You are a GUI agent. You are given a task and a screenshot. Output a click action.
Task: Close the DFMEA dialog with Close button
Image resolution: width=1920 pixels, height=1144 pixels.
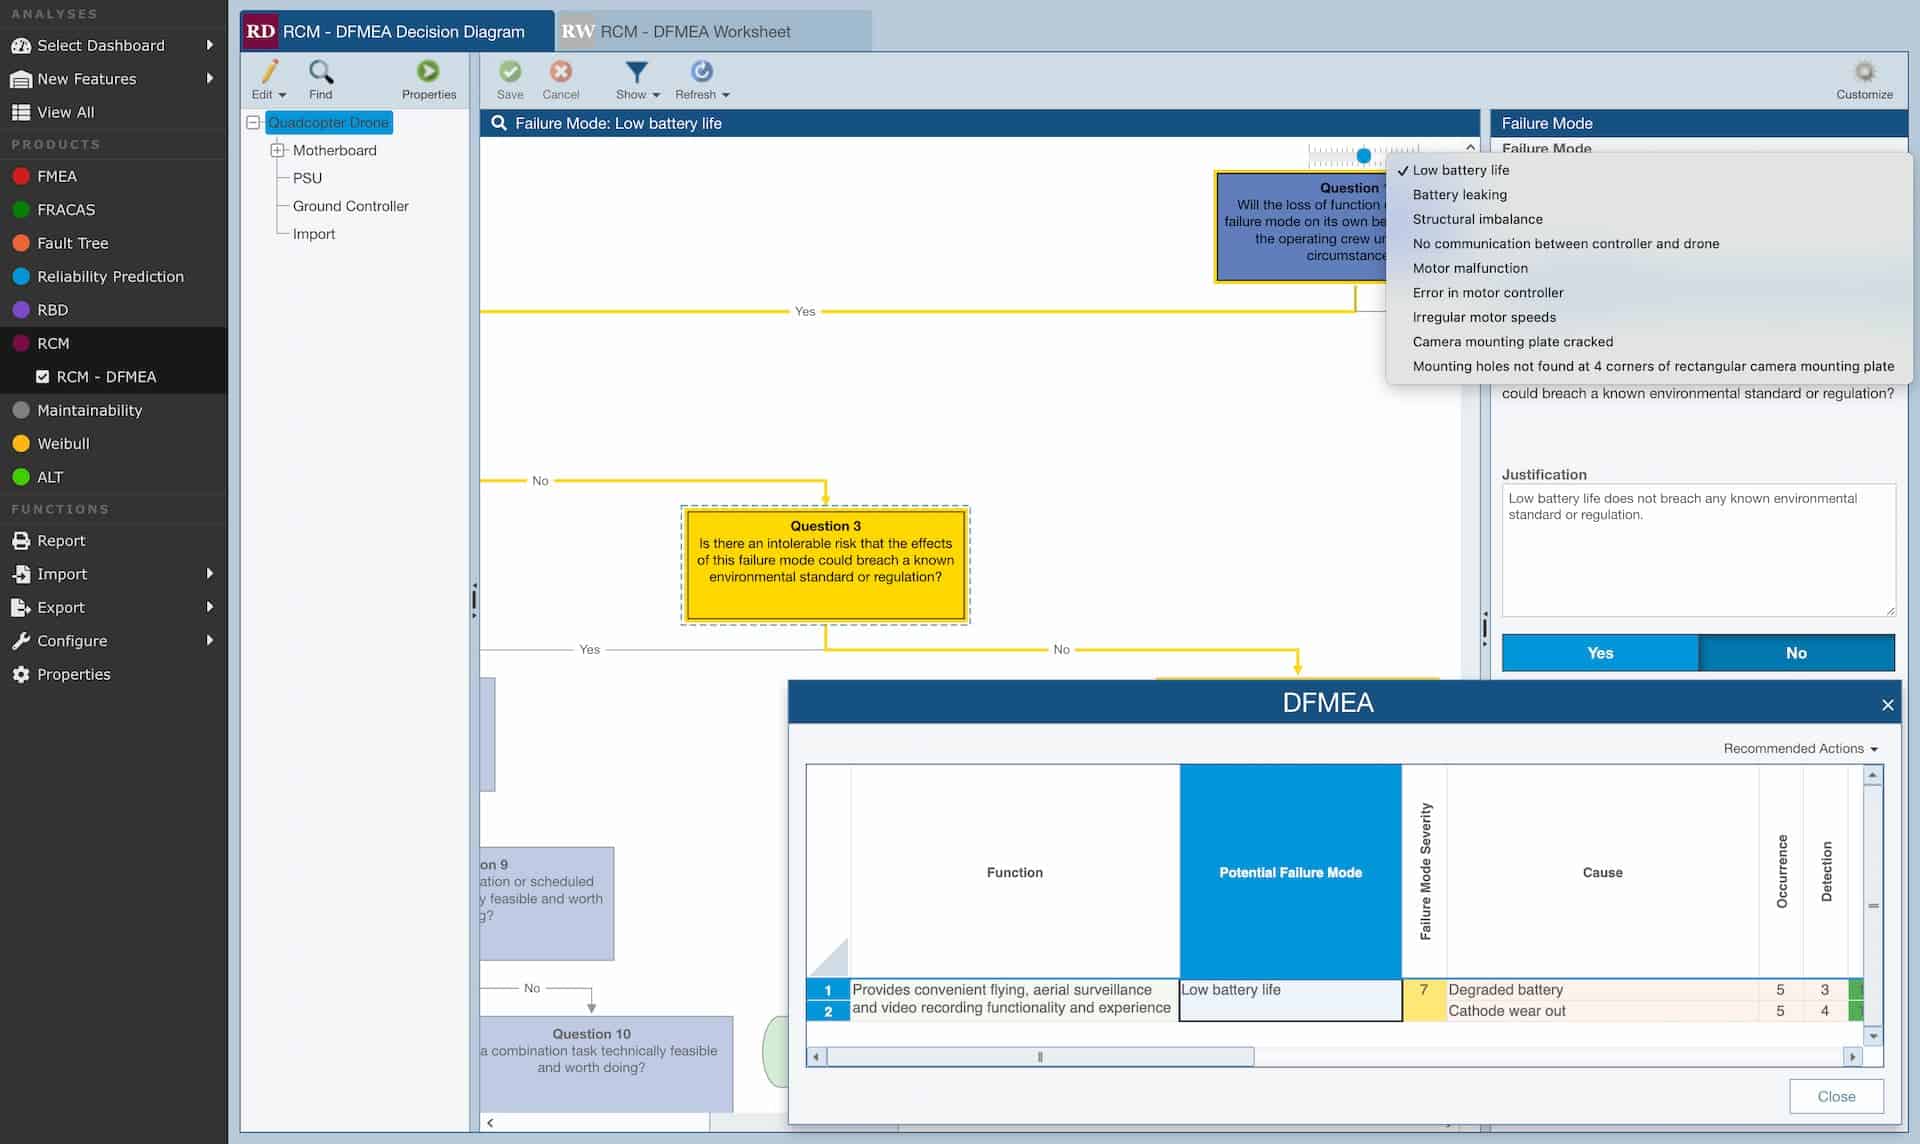tap(1836, 1096)
